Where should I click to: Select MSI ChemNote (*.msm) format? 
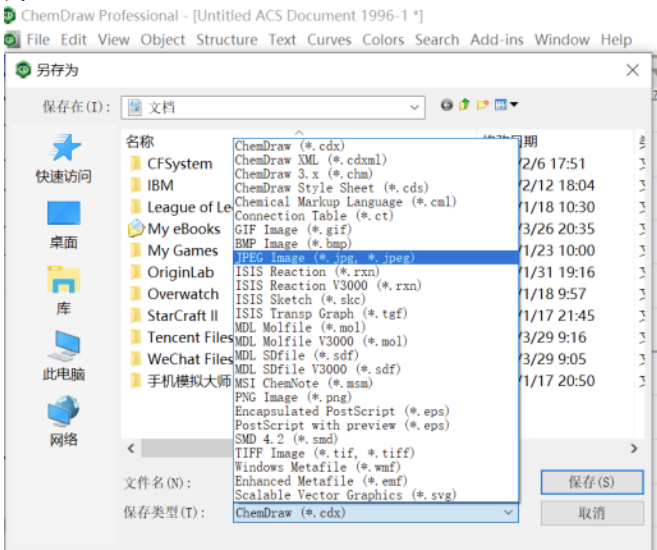(x=375, y=383)
